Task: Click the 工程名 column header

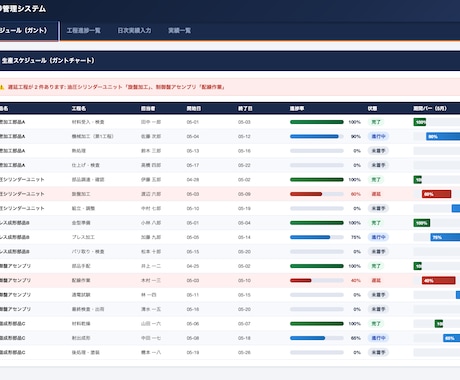Action: tap(79, 109)
